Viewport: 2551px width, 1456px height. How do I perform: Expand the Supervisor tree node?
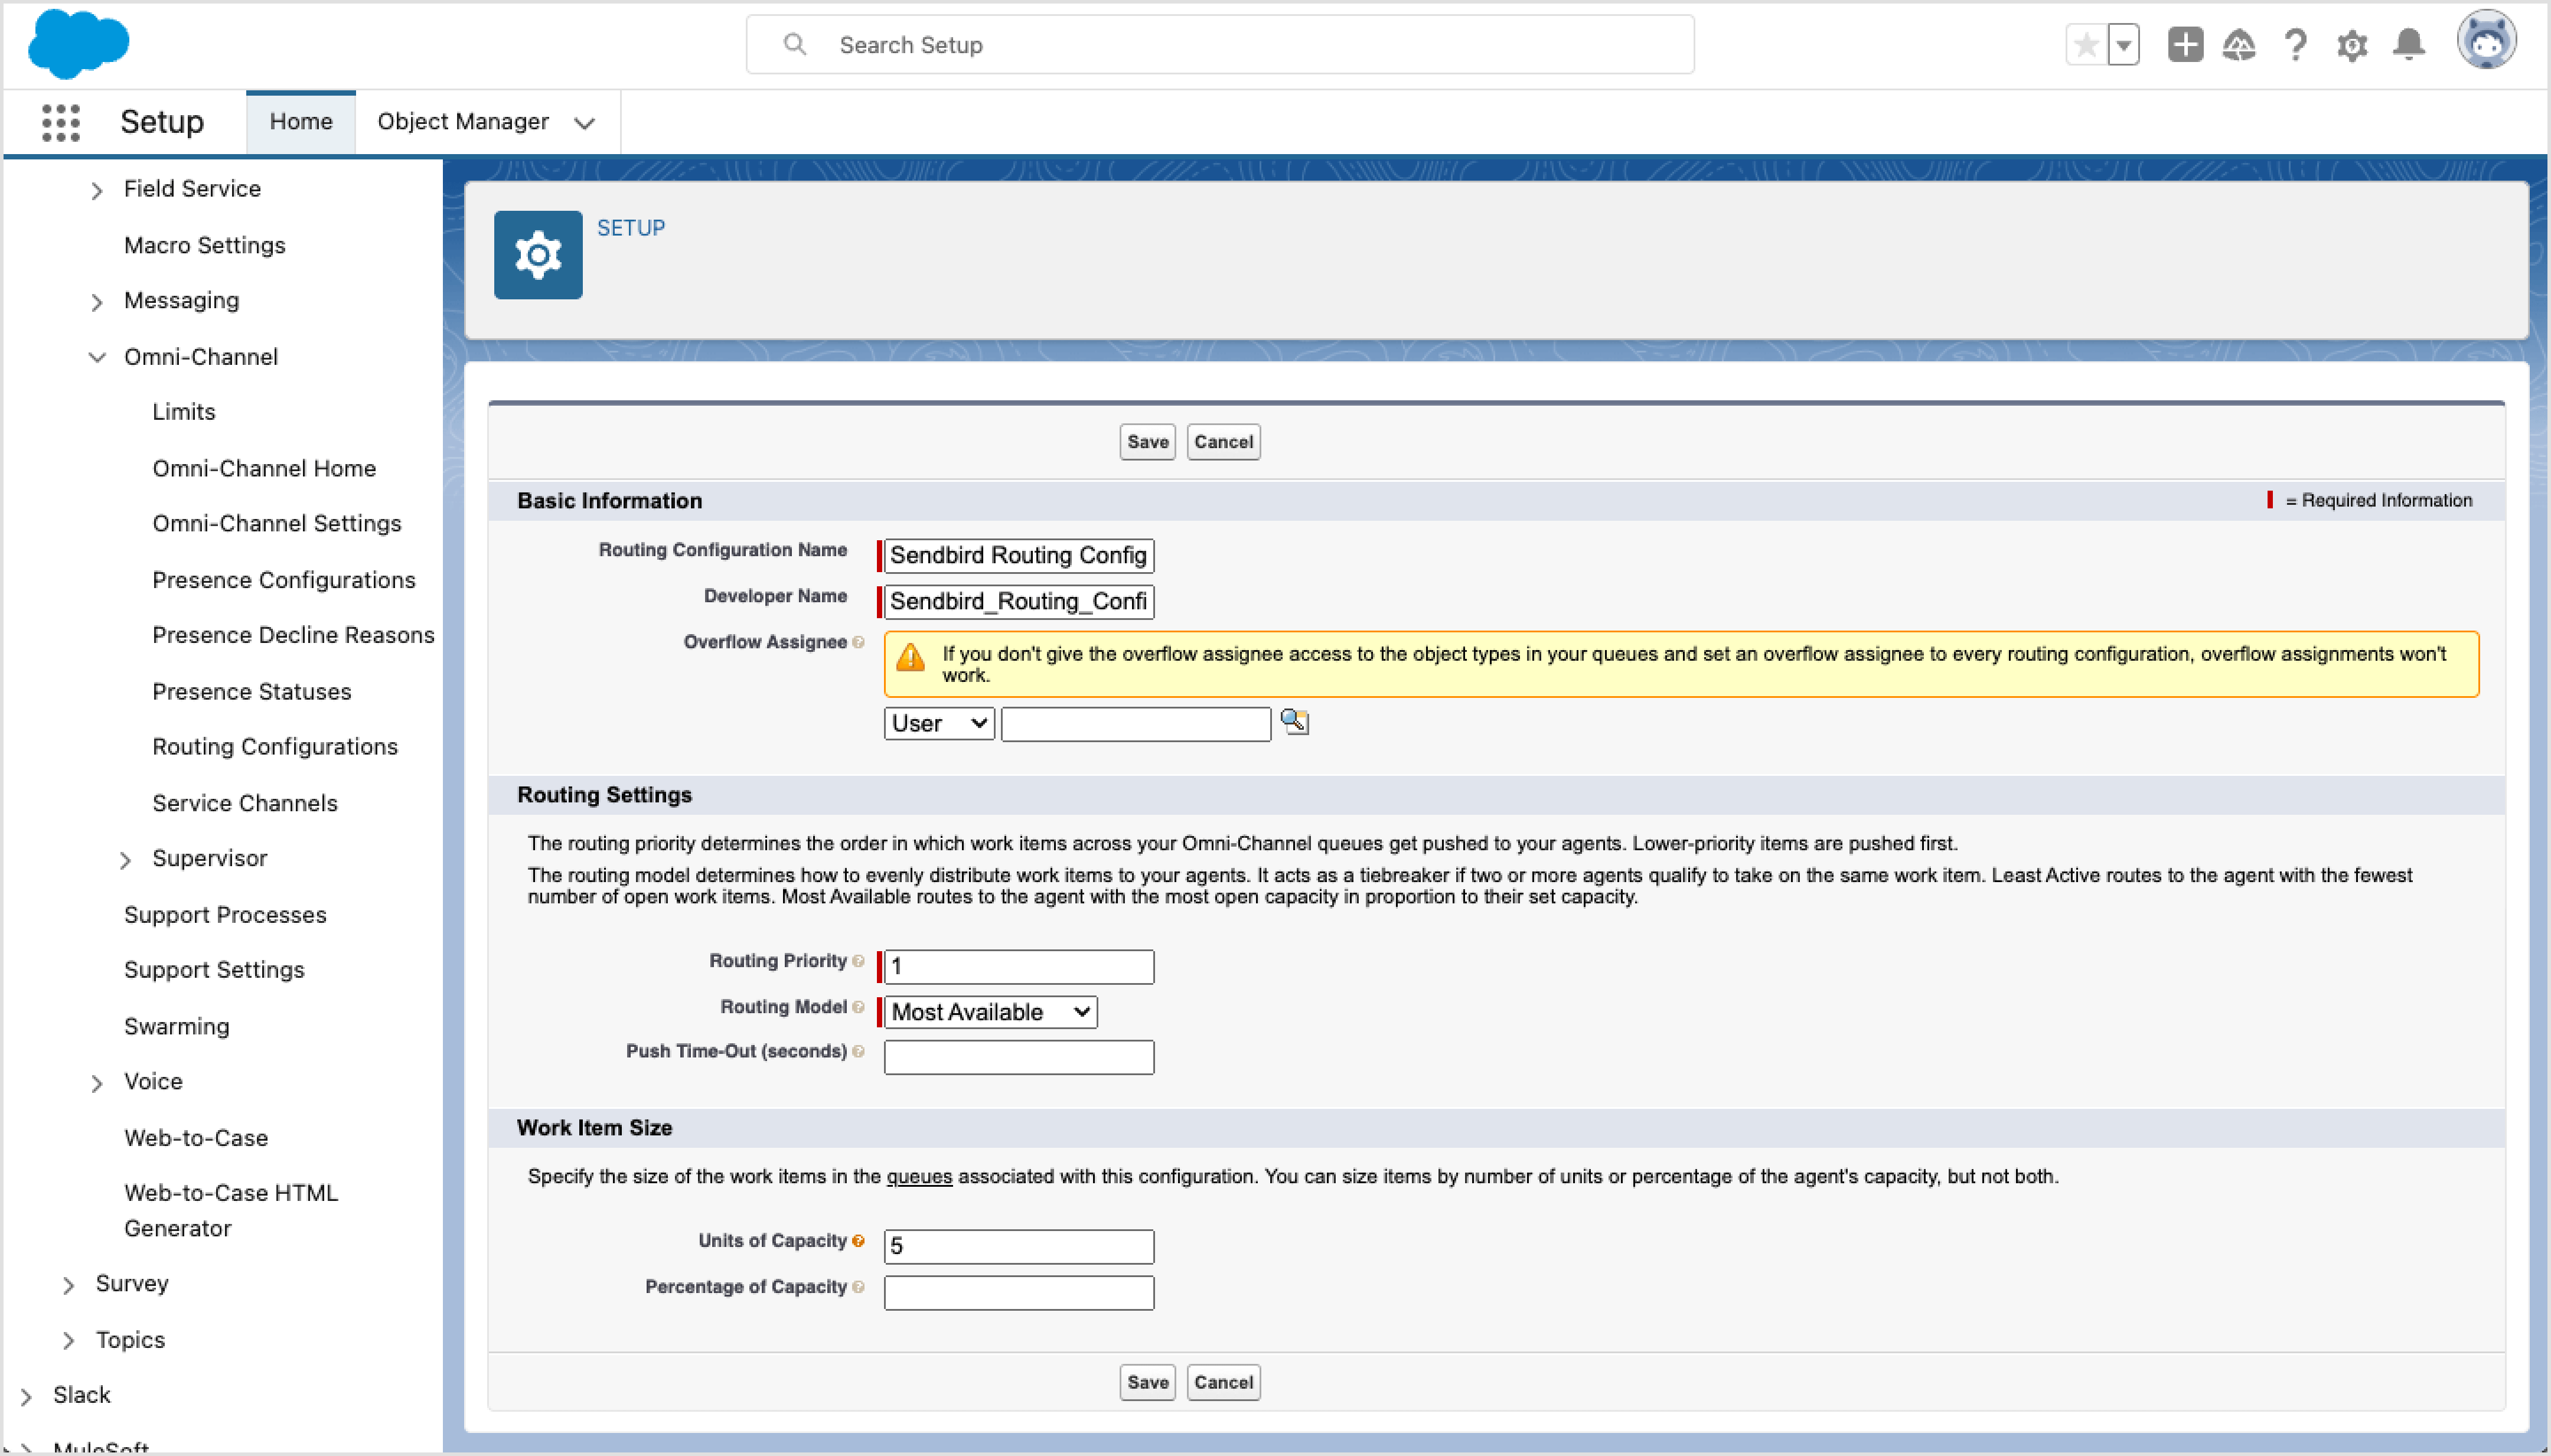pyautogui.click(x=125, y=859)
